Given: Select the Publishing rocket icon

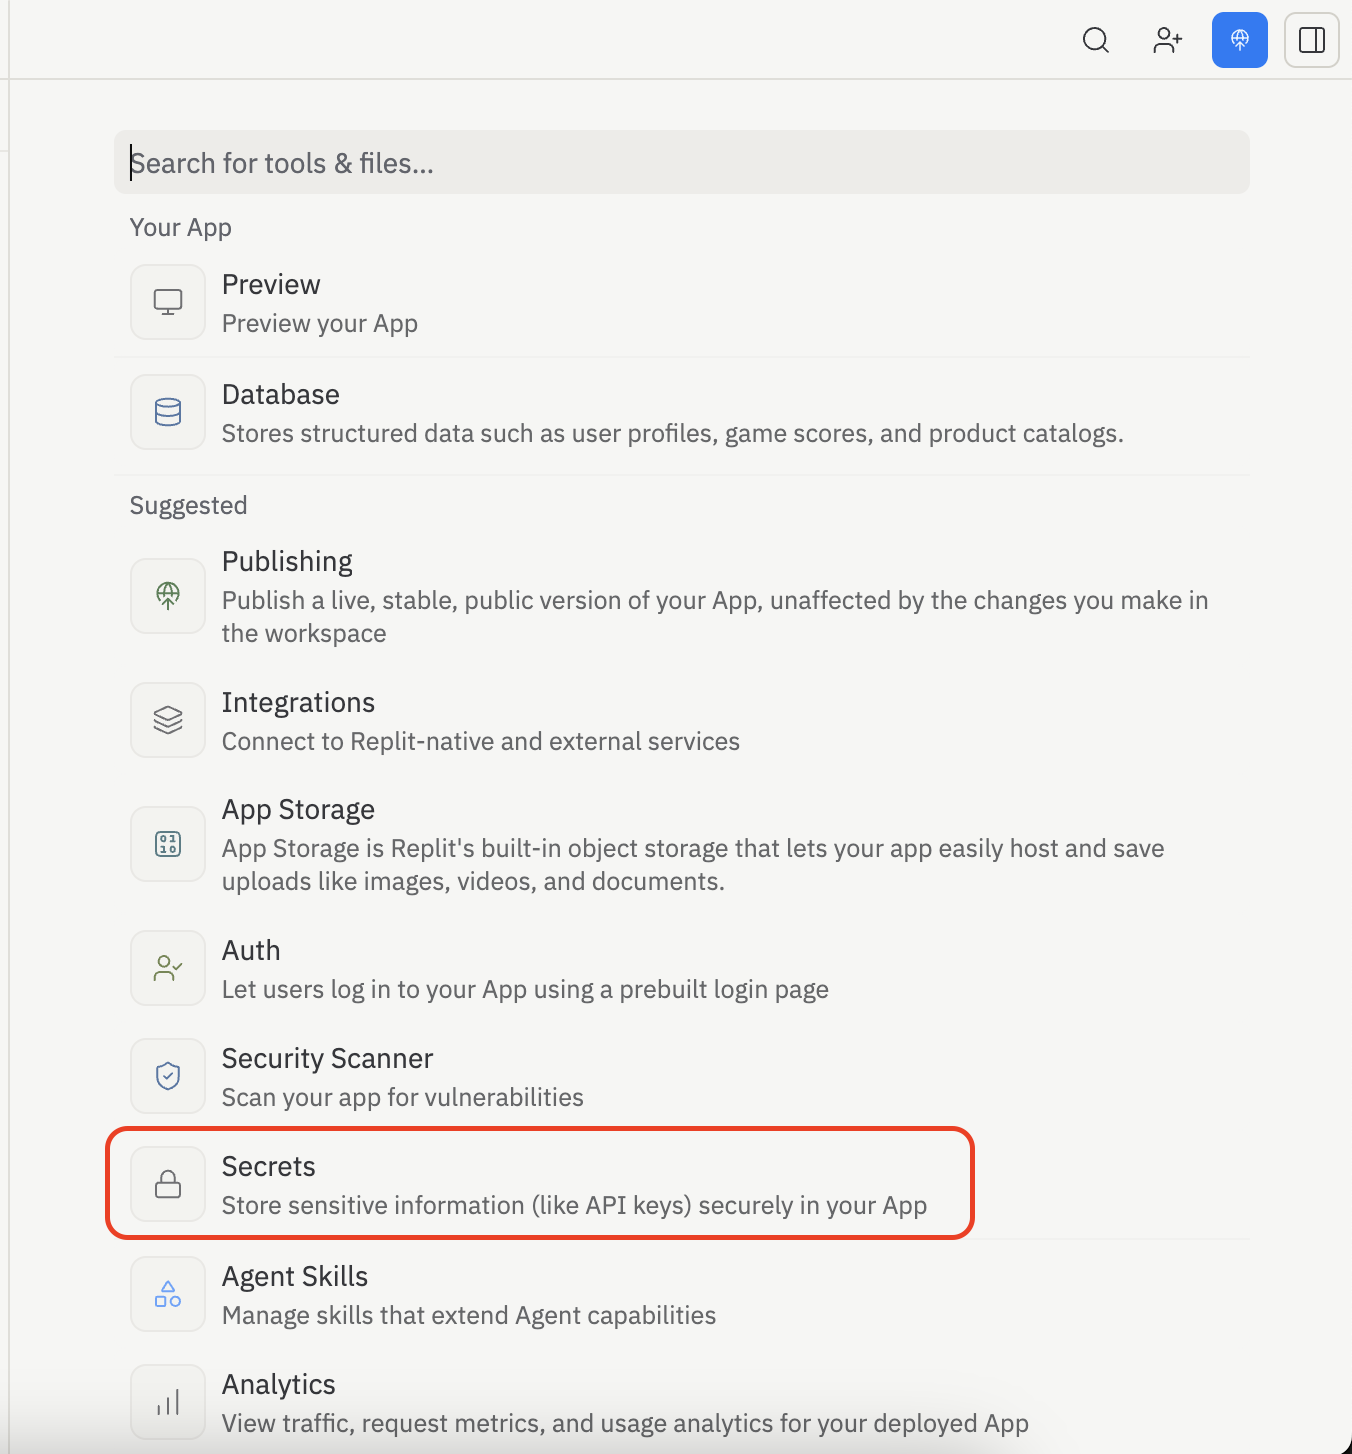Looking at the screenshot, I should [167, 595].
